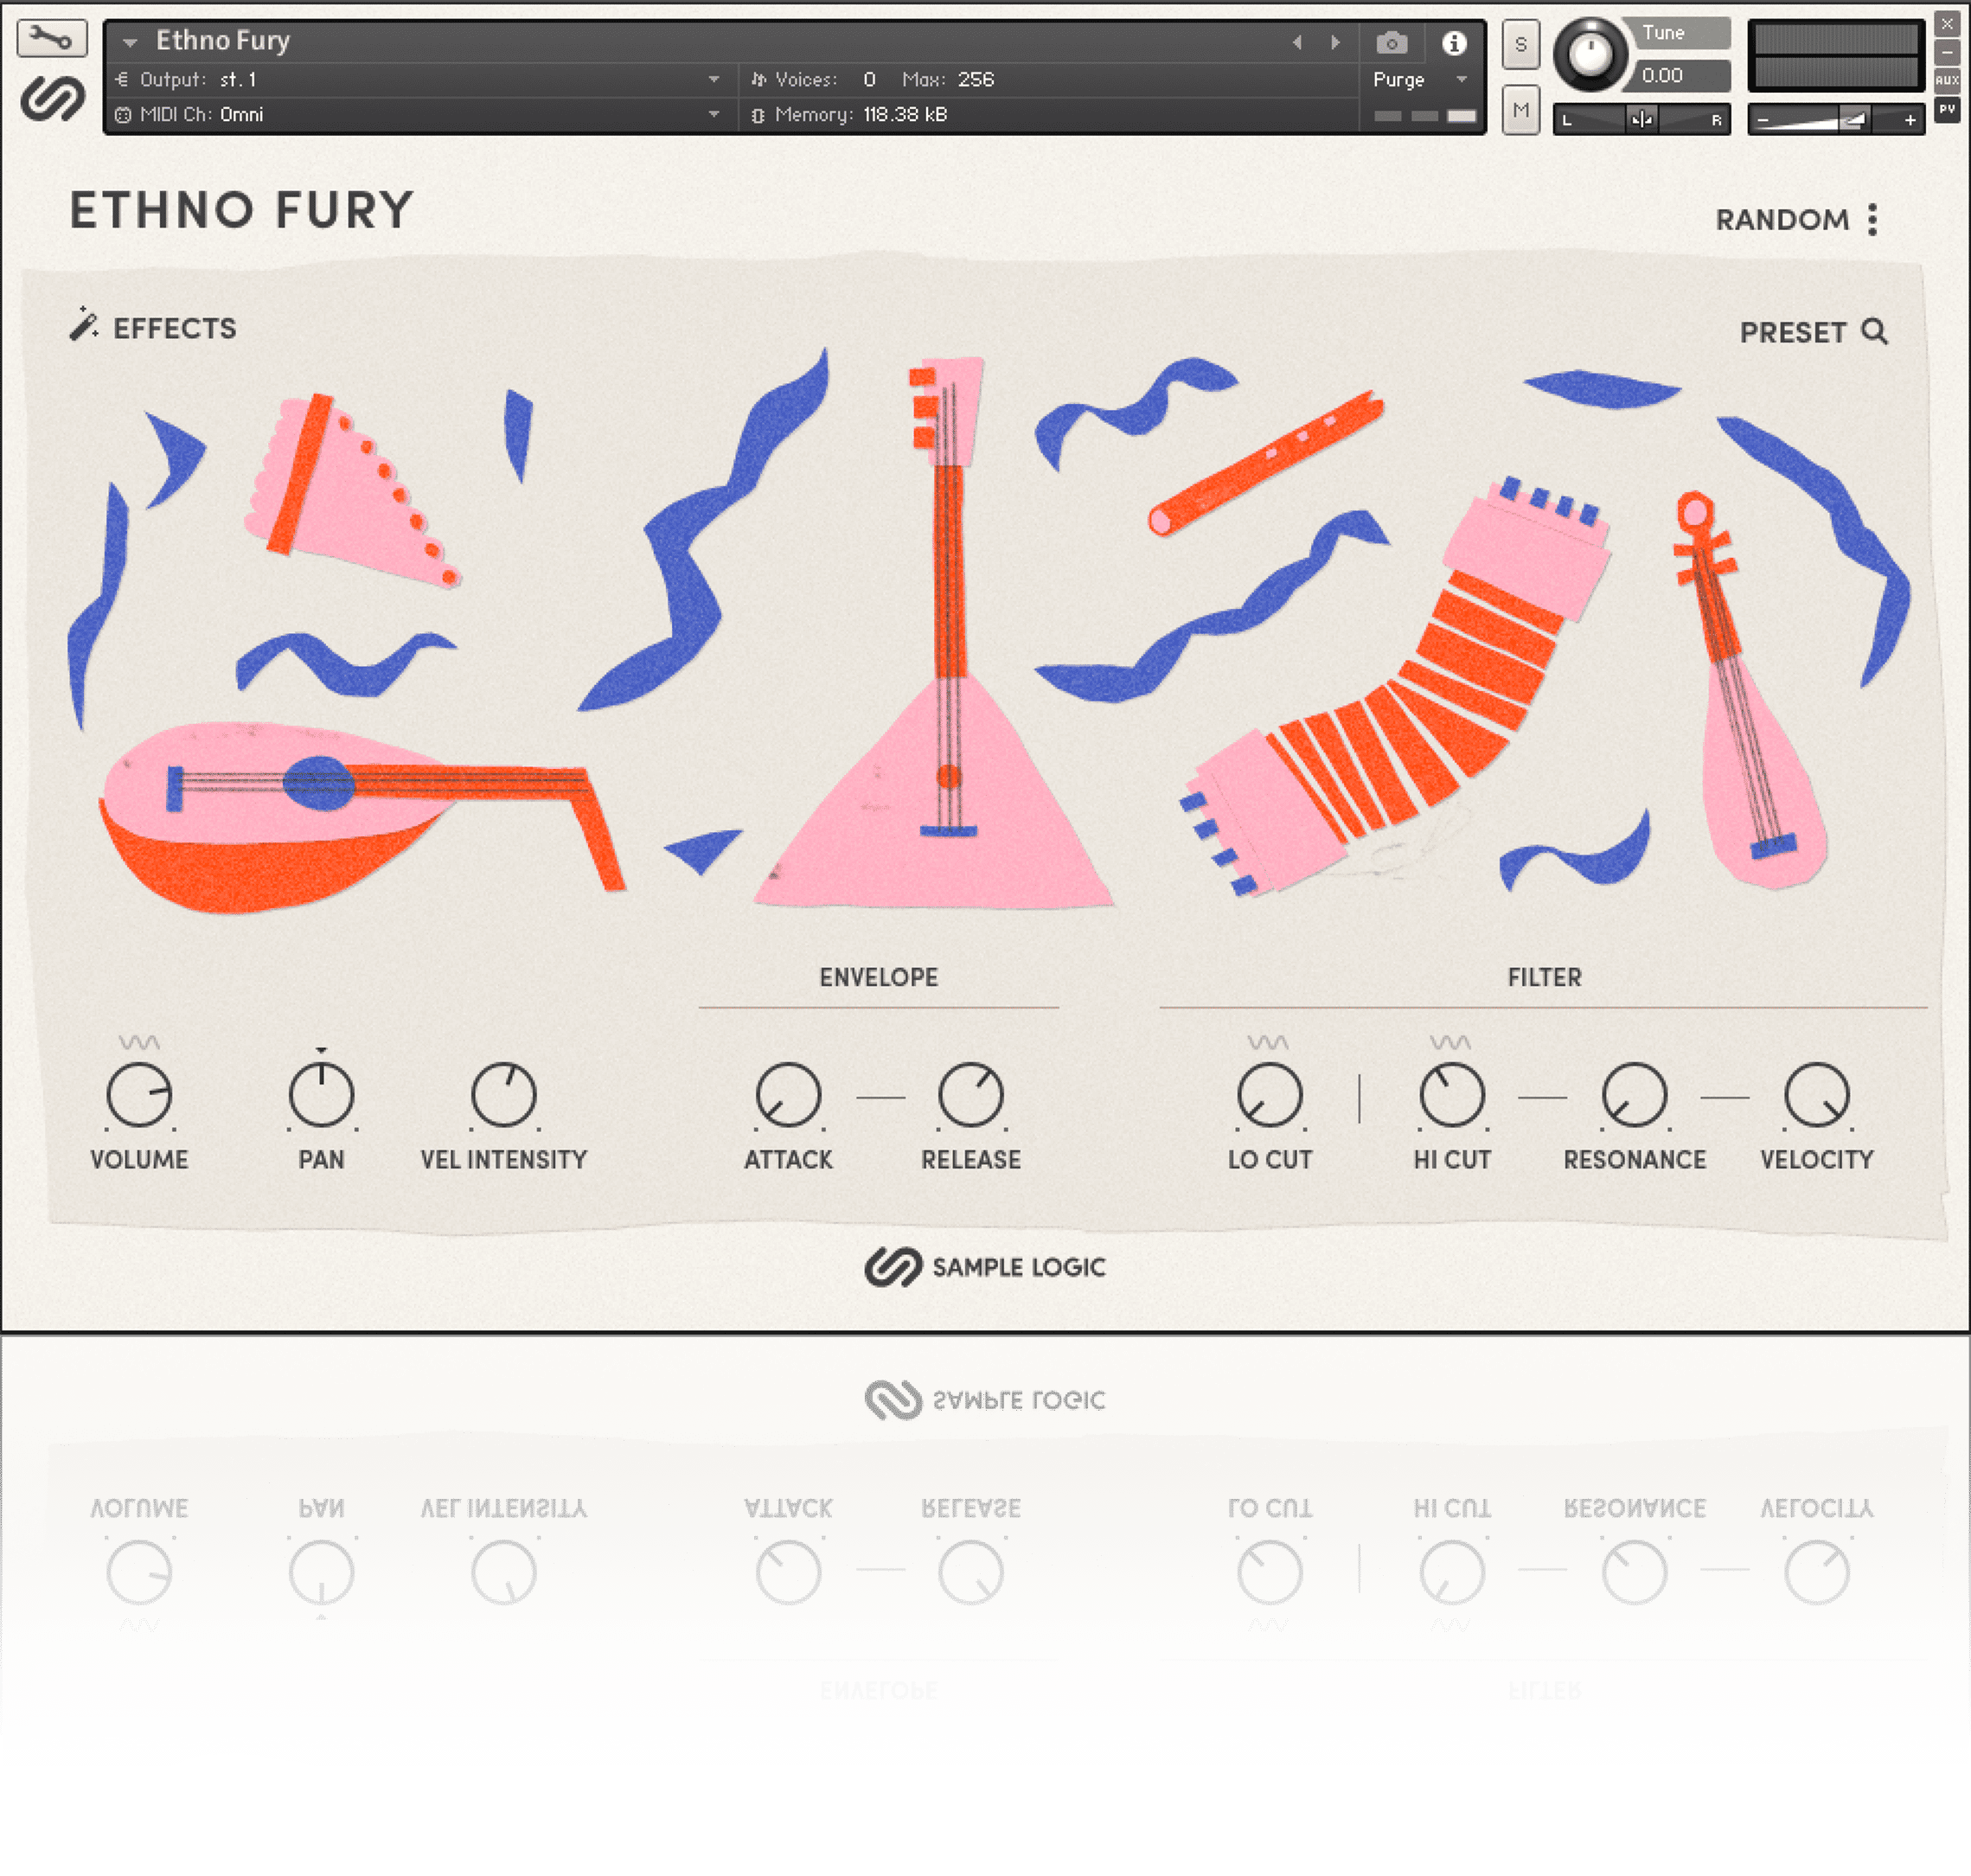Click the instrument info icon
The image size is (1971, 1876).
pyautogui.click(x=1454, y=43)
